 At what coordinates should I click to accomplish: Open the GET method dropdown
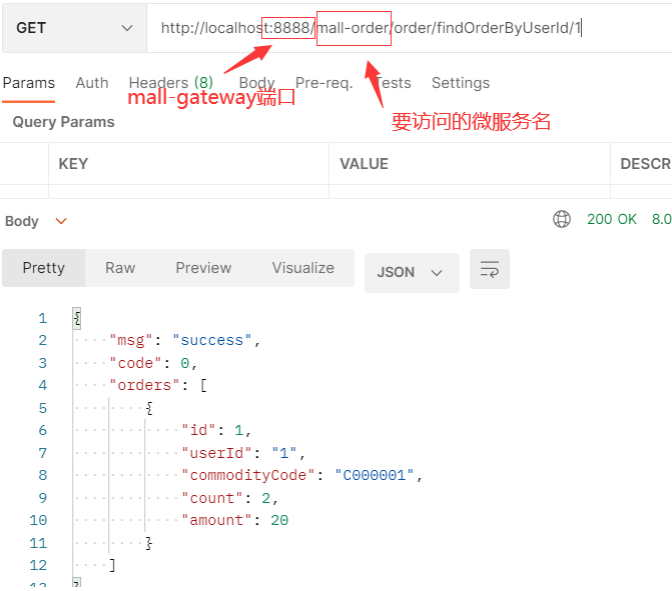click(x=74, y=28)
